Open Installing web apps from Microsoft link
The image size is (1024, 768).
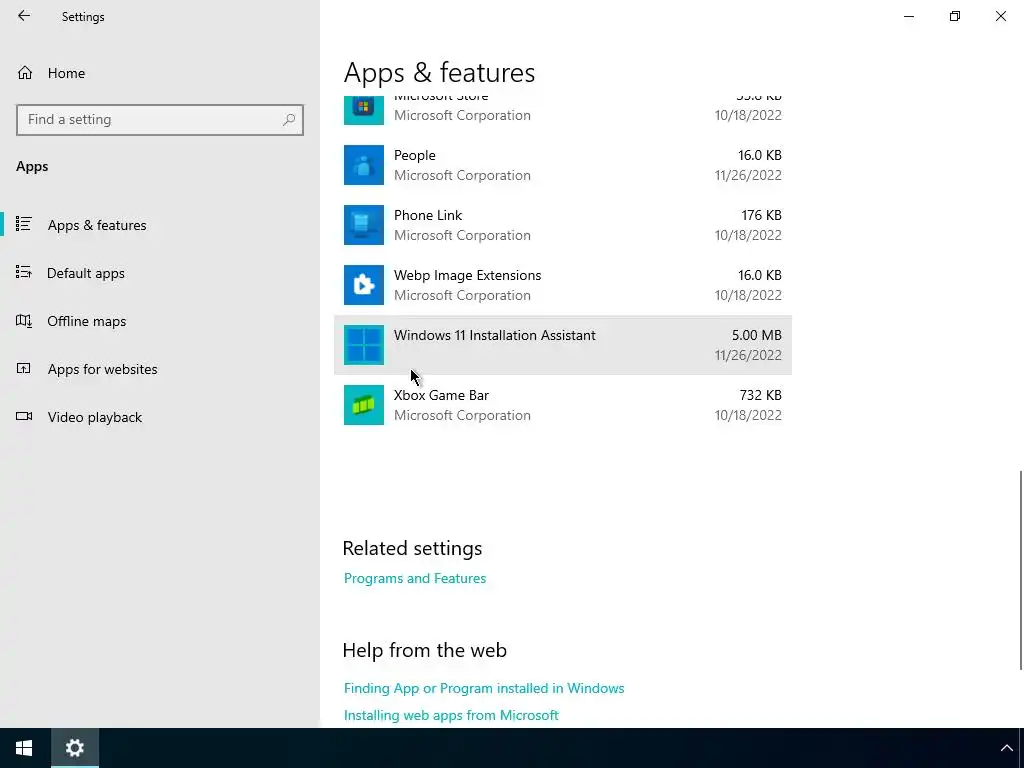tap(451, 714)
